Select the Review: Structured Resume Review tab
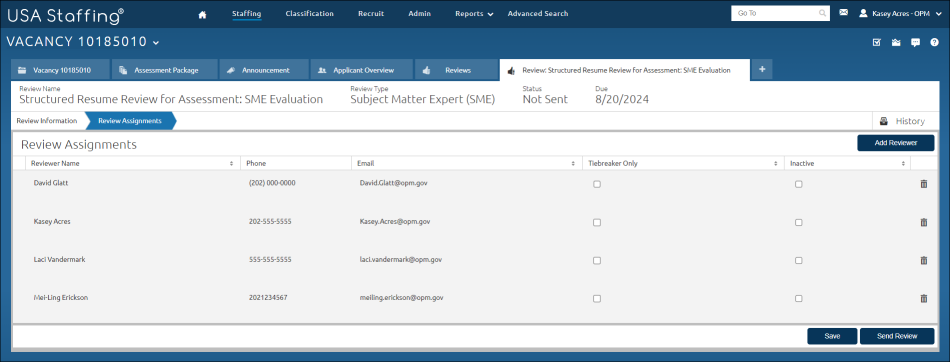Viewport: 950px width, 362px height. point(625,70)
